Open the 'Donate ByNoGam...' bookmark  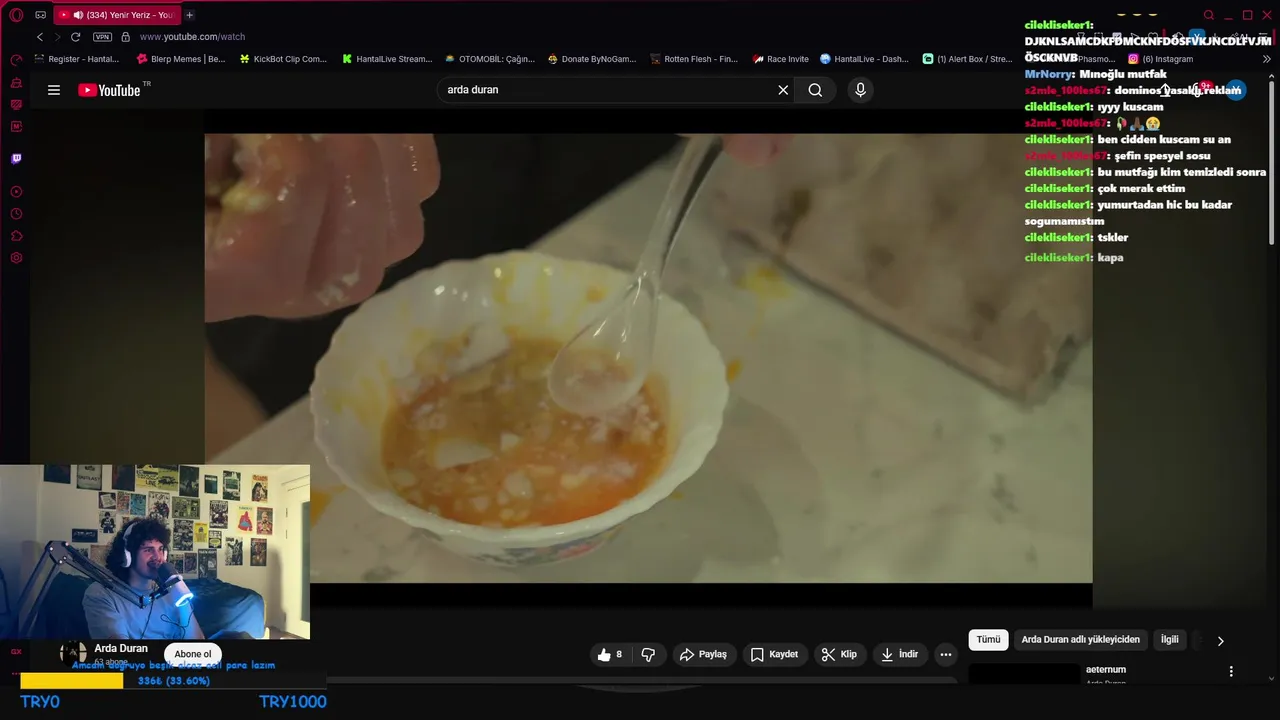592,59
